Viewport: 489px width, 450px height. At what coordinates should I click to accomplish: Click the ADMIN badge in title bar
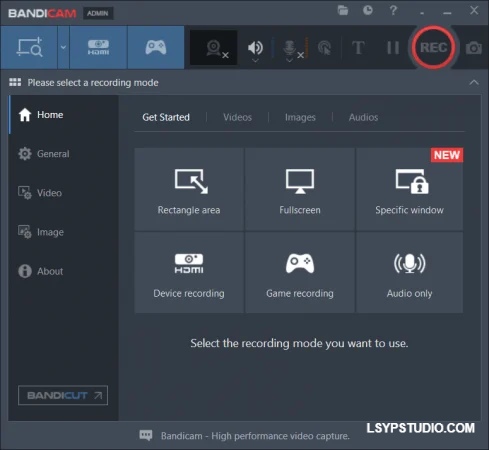(x=98, y=13)
